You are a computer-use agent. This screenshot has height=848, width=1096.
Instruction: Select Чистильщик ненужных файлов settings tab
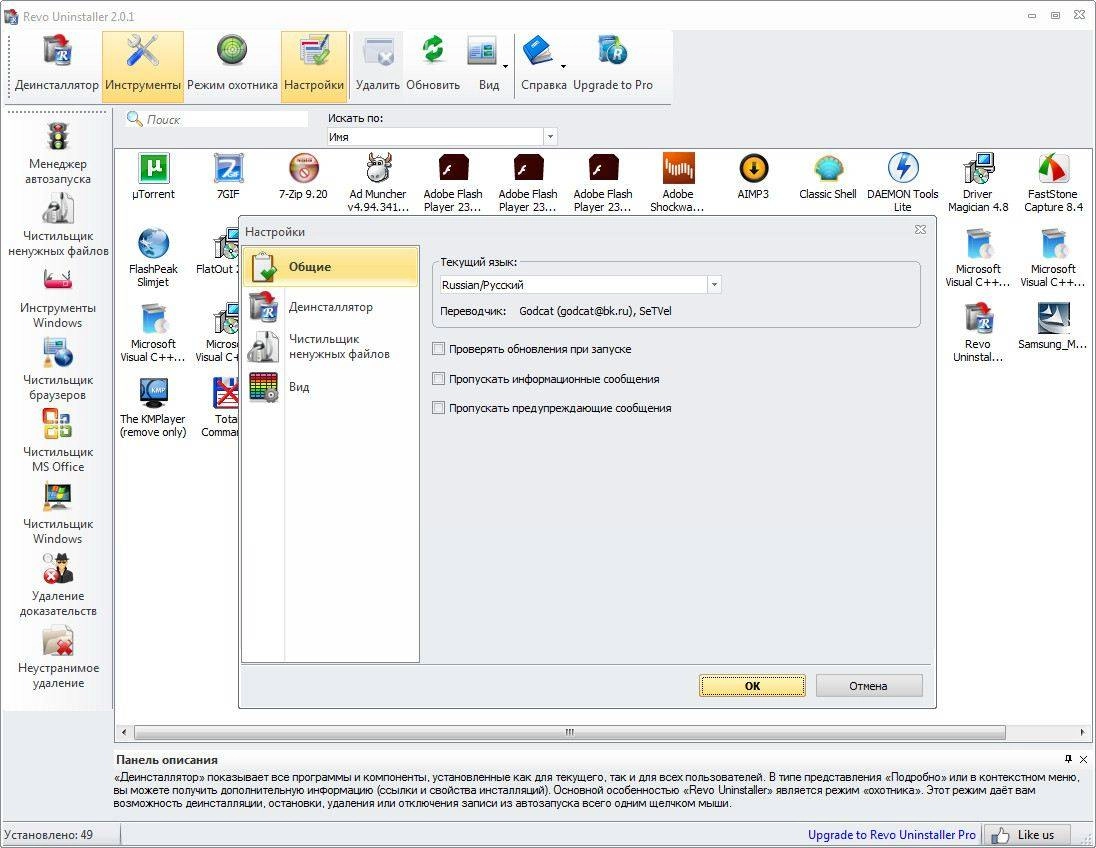[331, 346]
